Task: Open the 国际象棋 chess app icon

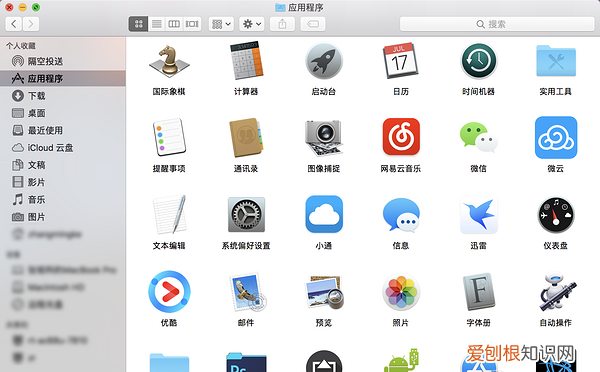Action: click(x=169, y=61)
